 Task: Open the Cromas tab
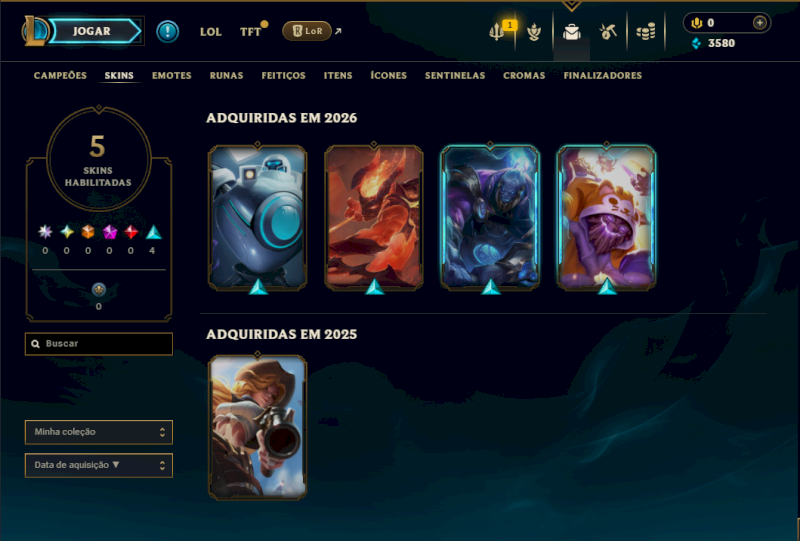[524, 76]
